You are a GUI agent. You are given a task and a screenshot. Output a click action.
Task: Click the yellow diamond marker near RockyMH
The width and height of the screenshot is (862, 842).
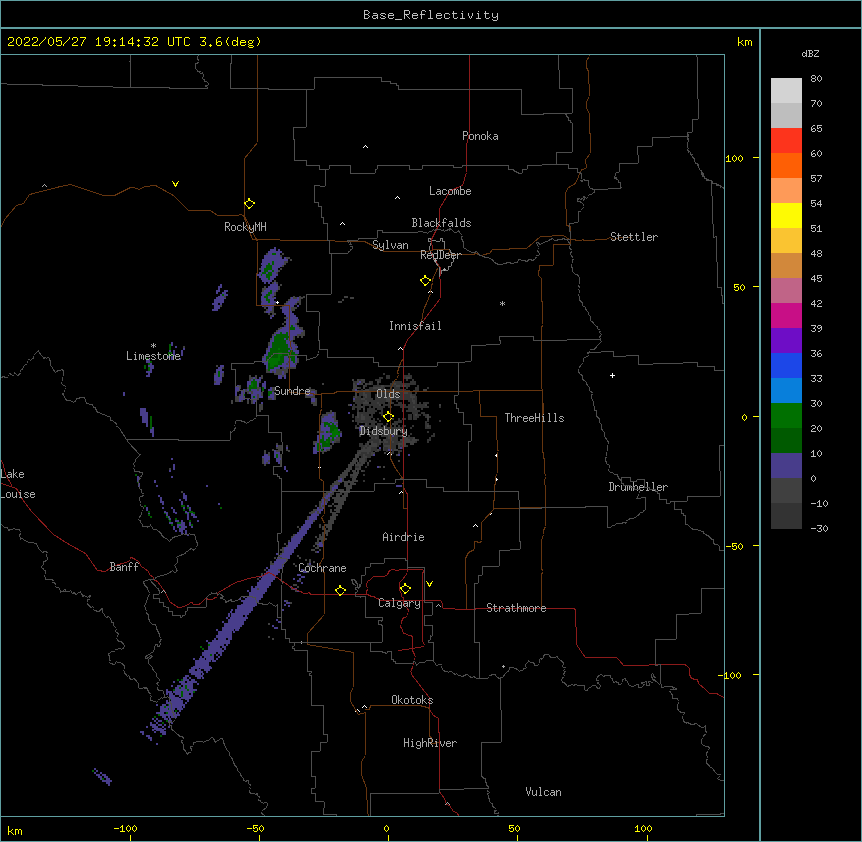[250, 204]
